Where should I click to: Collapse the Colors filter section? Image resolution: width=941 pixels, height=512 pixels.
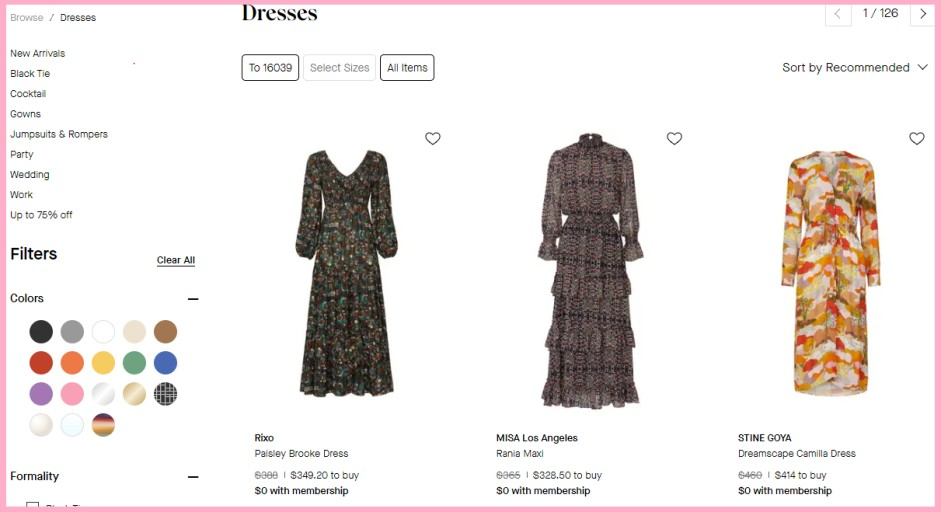(193, 299)
